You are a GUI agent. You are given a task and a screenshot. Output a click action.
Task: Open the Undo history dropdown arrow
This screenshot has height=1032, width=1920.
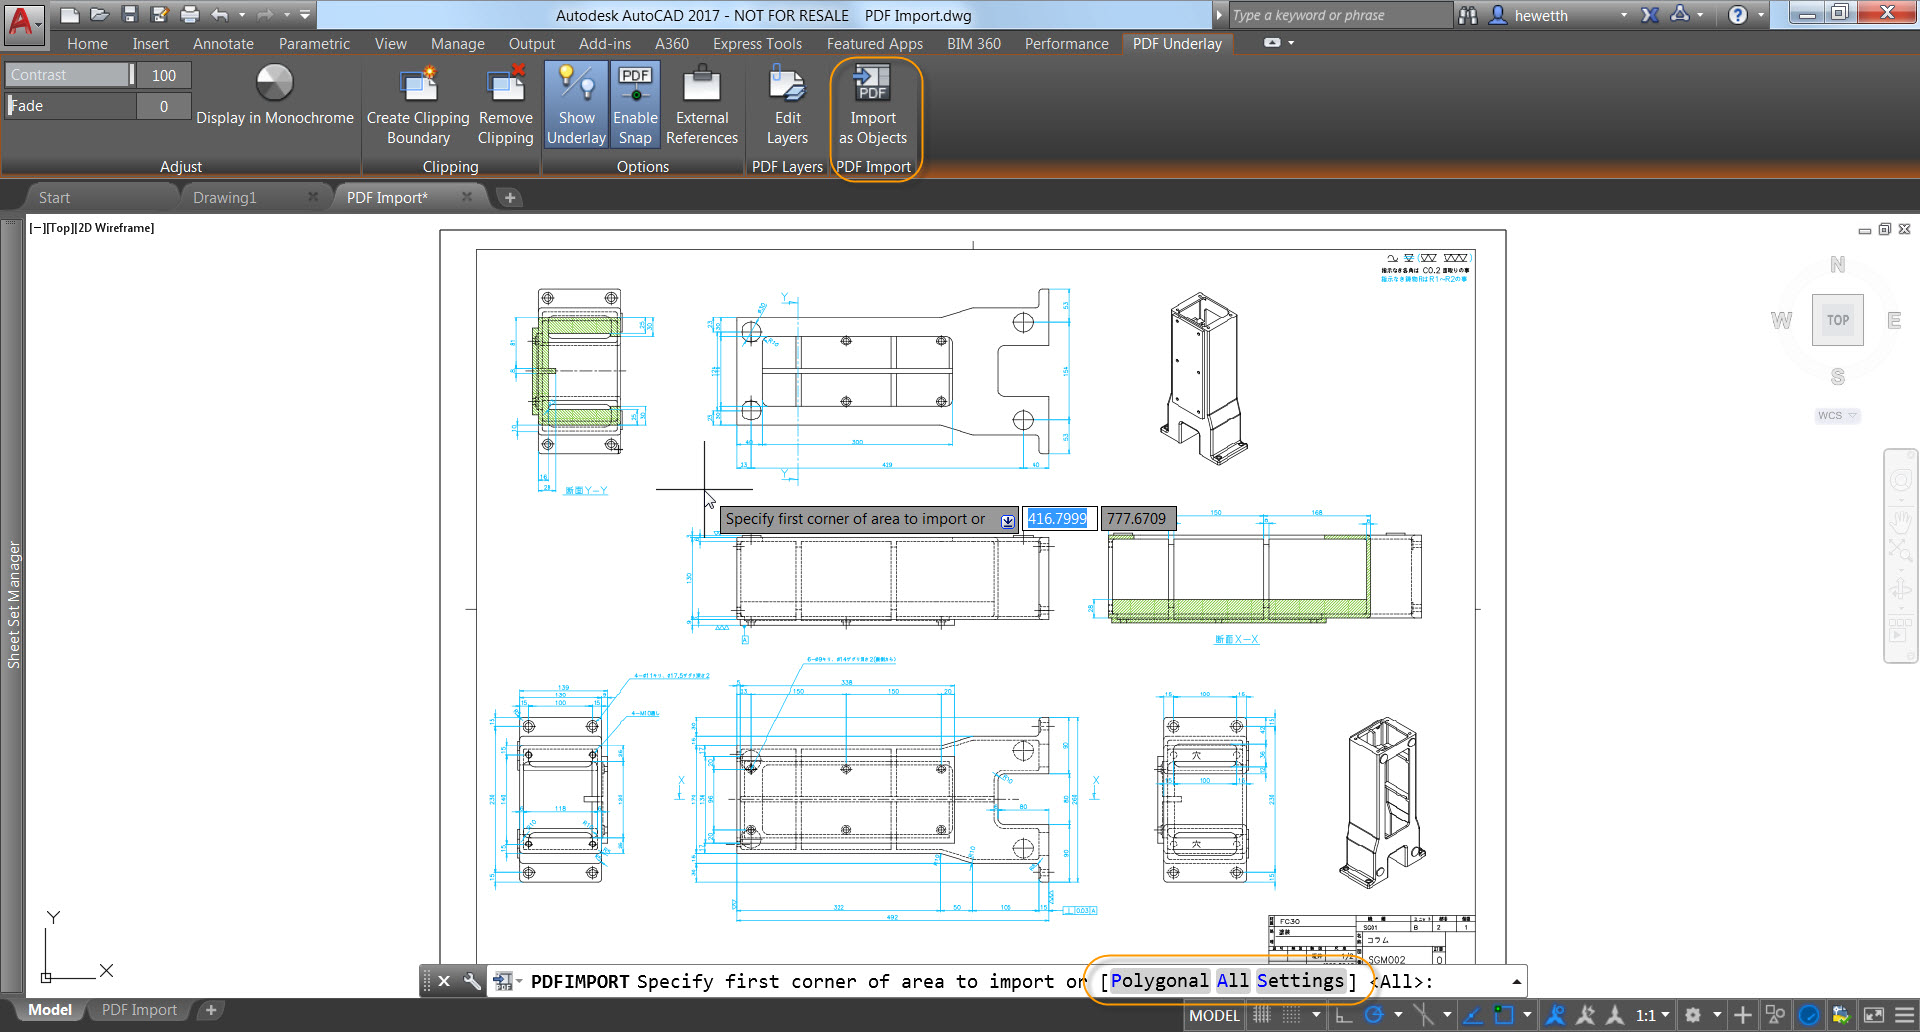pos(242,15)
